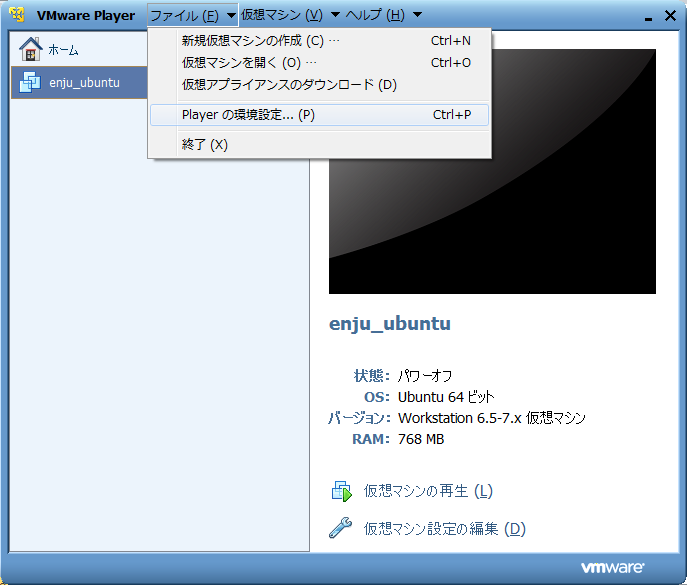Image resolution: width=687 pixels, height=585 pixels.
Task: Click the 768 MB RAM value
Action: (x=421, y=439)
